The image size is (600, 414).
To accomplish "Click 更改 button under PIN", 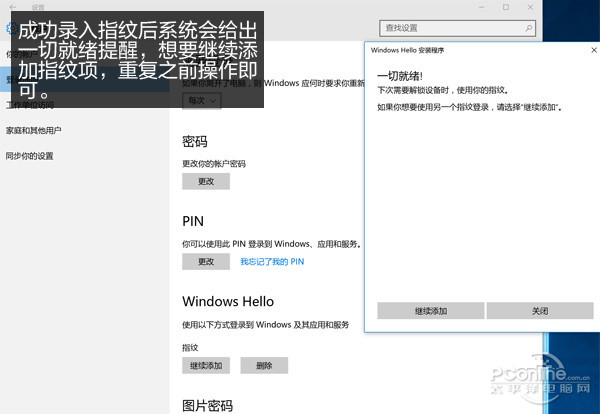I will [x=206, y=262].
